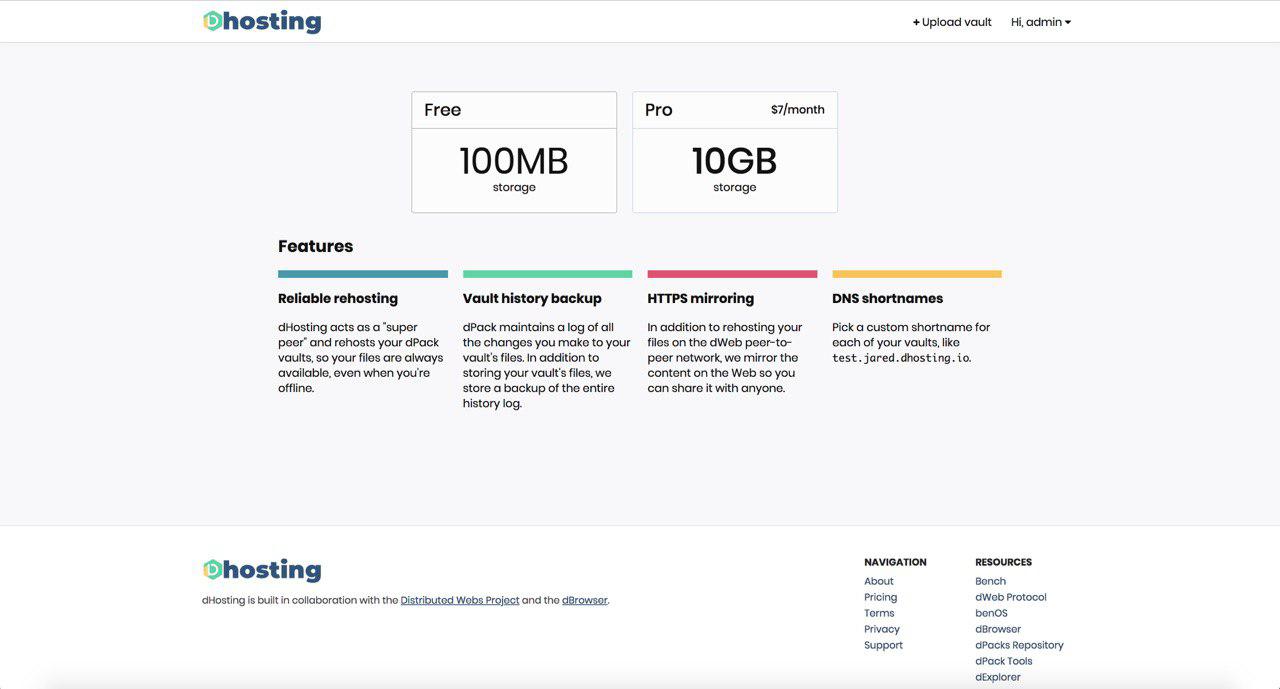Select the Pro 10GB plan card
The image size is (1280, 689).
tap(735, 152)
